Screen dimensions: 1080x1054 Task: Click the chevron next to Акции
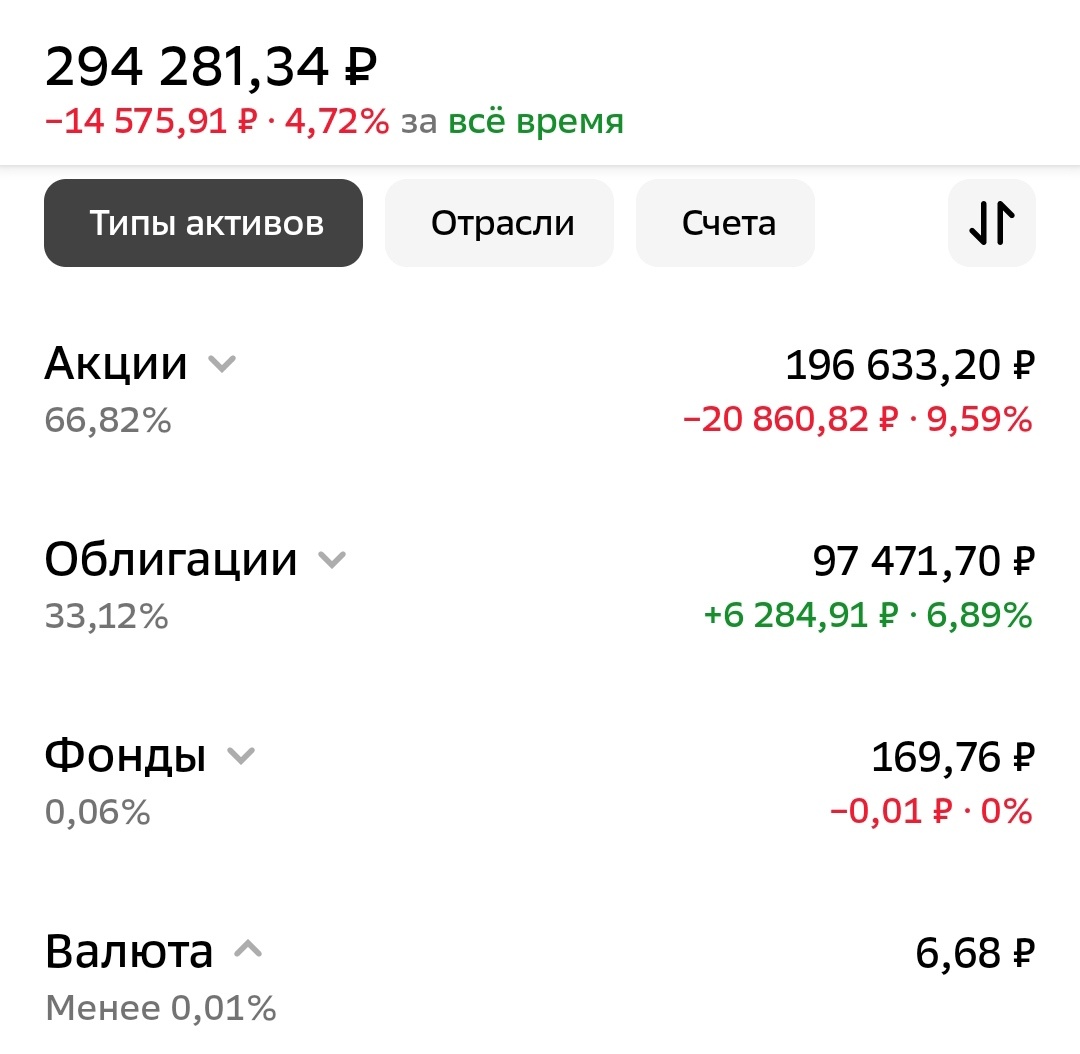click(x=222, y=364)
